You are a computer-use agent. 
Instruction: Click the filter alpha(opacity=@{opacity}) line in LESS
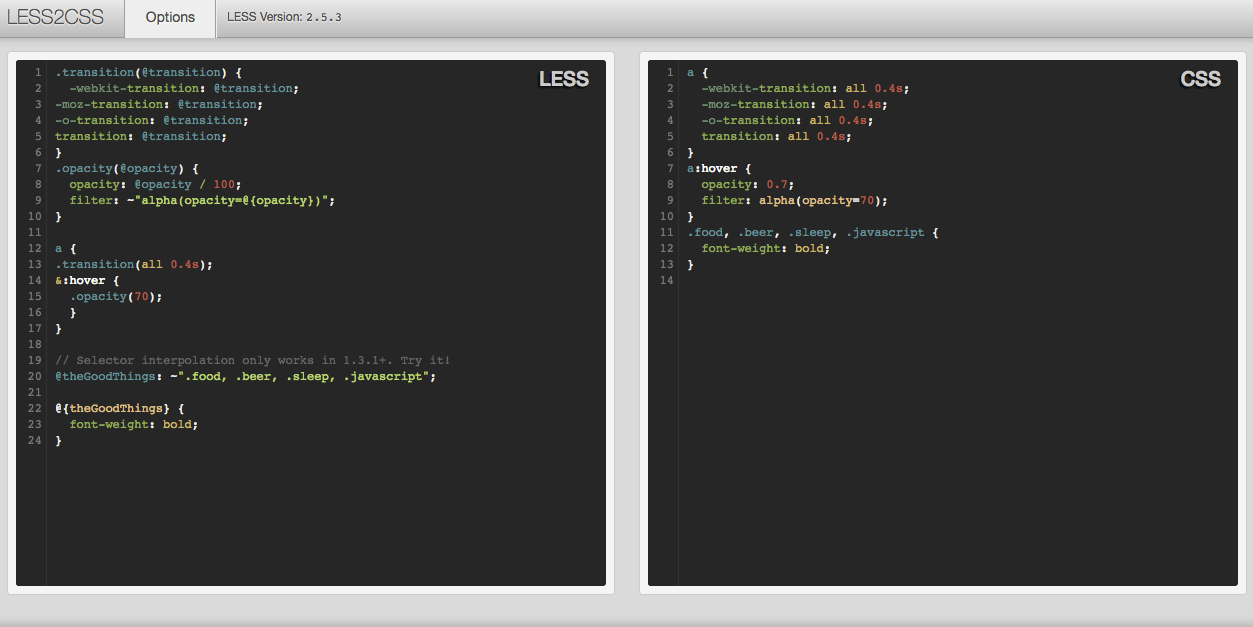pos(202,200)
